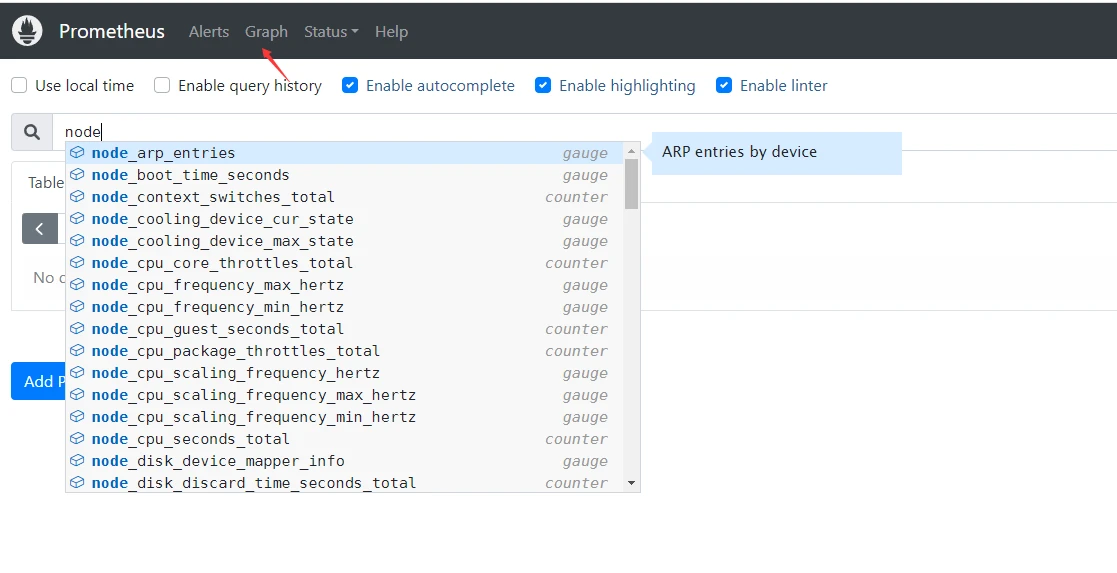This screenshot has width=1117, height=573.
Task: Click the autocomplete list scroll-up arrow
Action: (x=631, y=150)
